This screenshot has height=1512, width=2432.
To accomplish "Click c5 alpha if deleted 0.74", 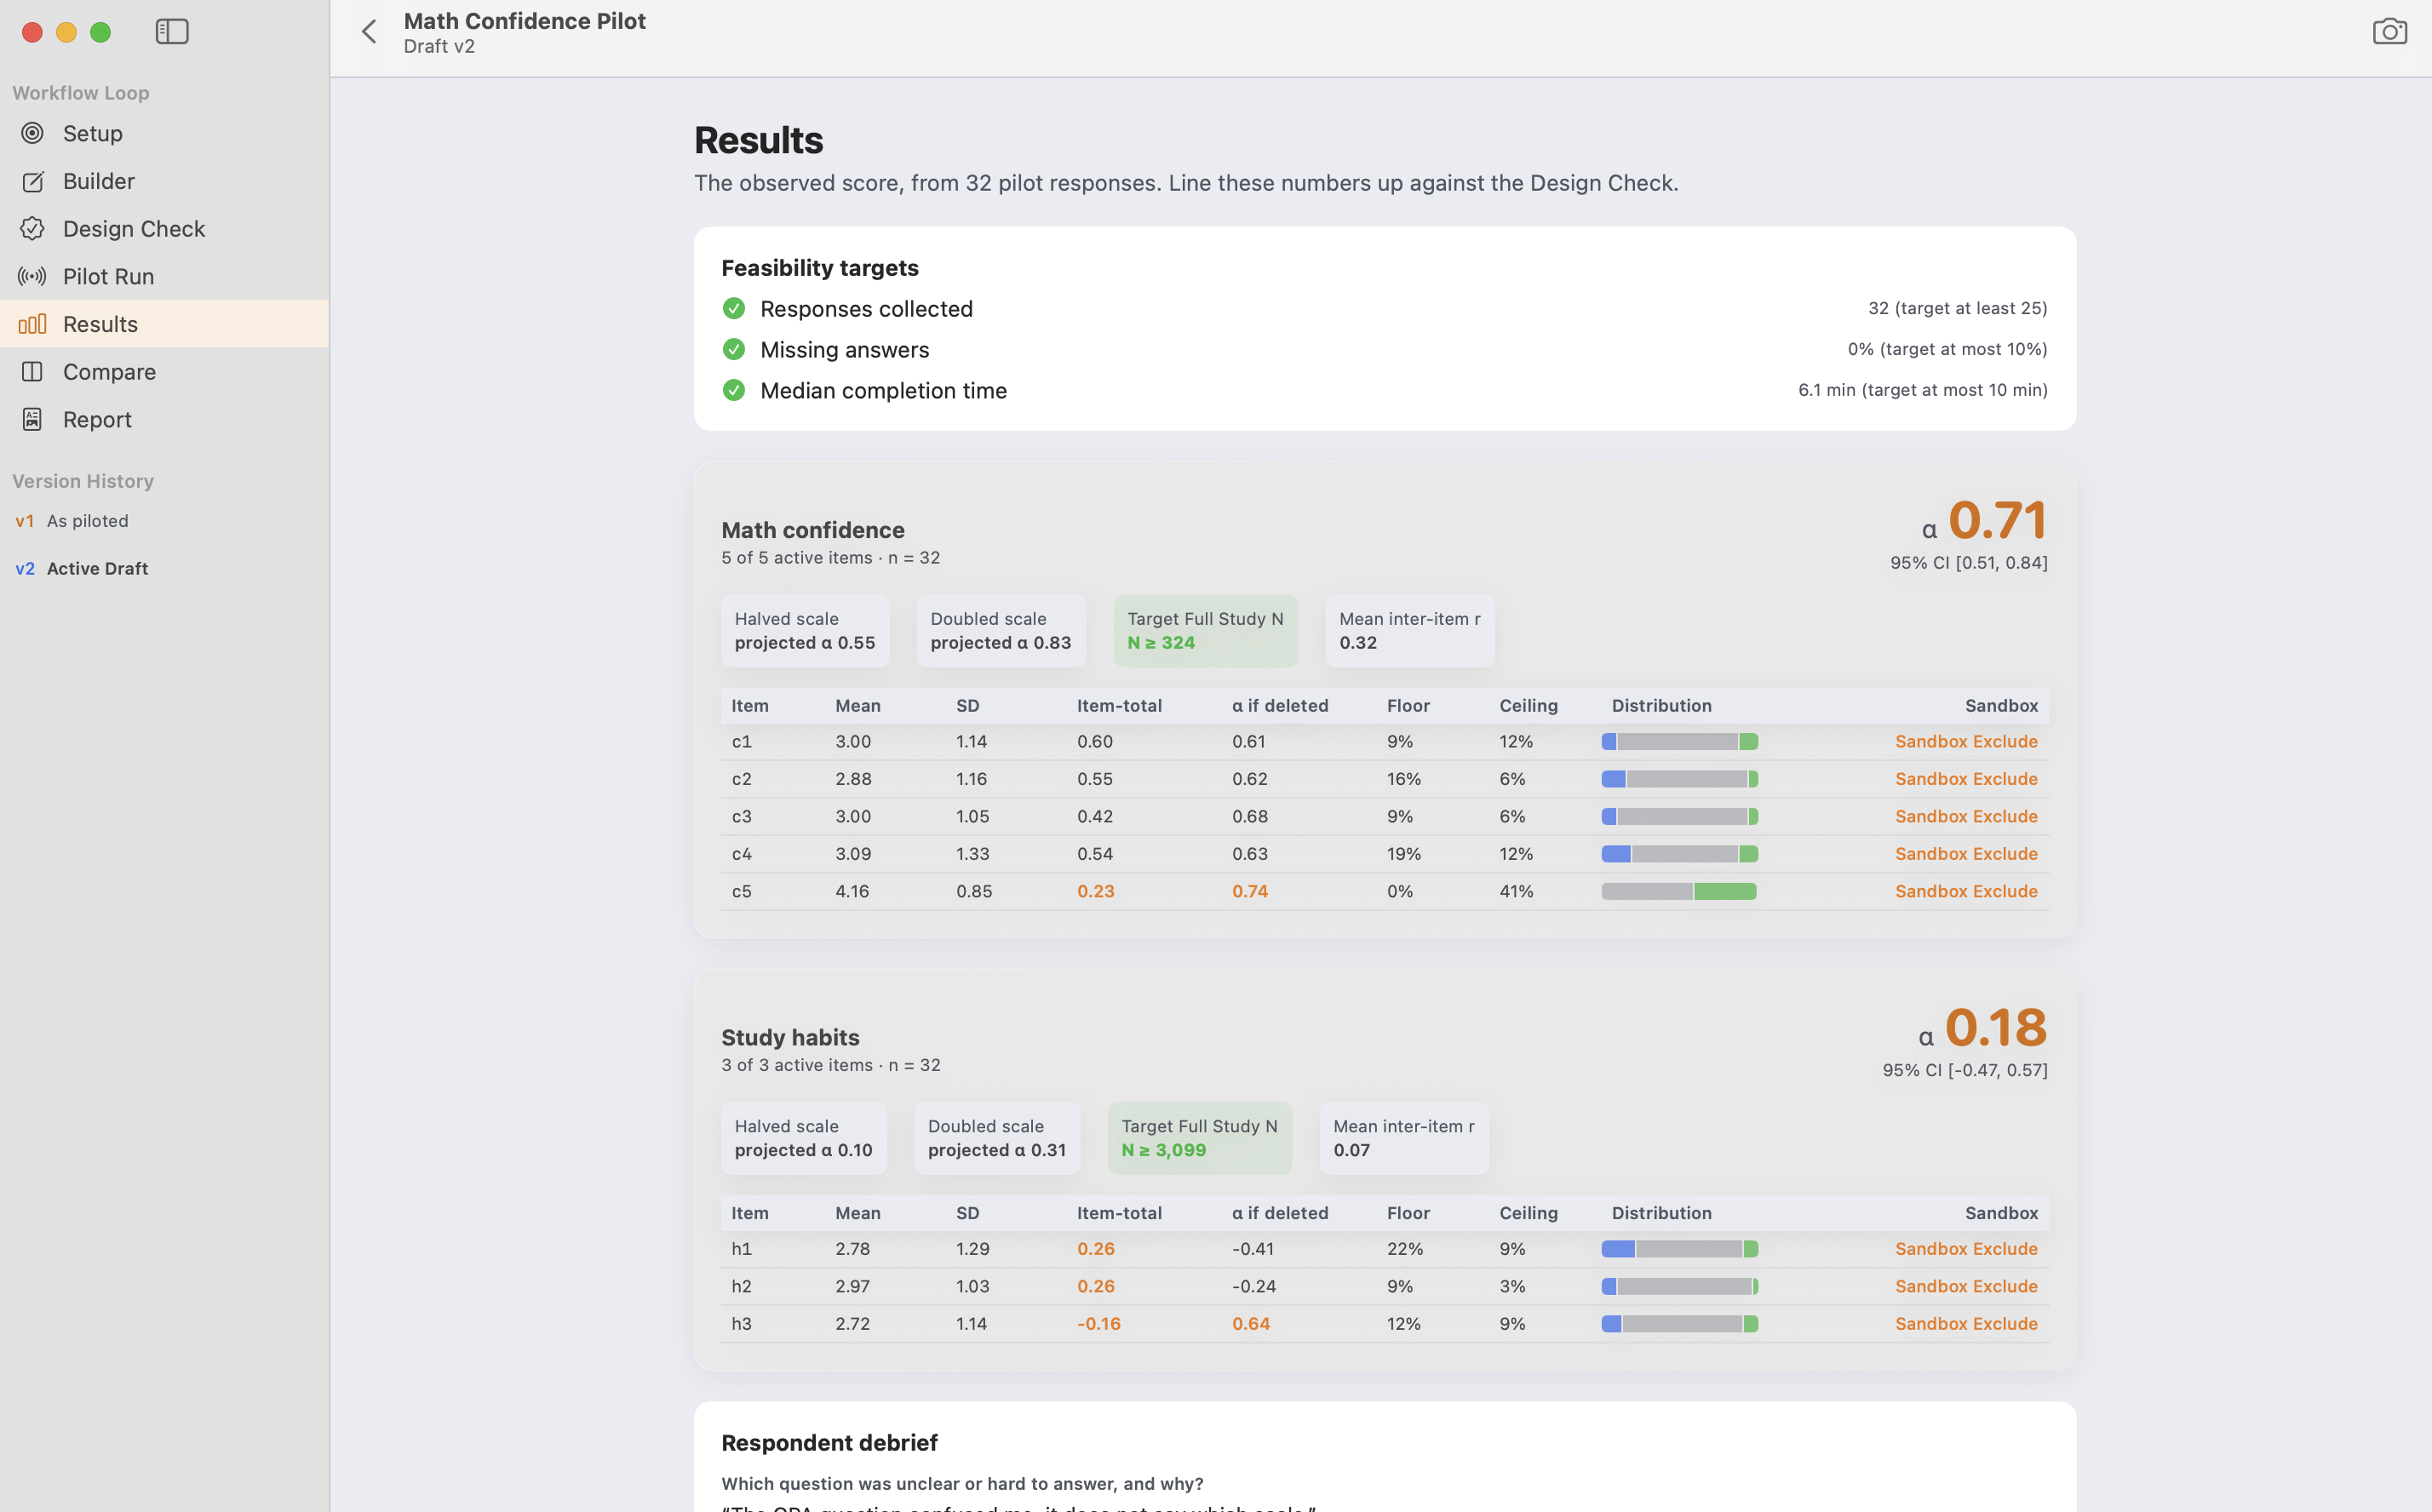I will pos(1249,891).
